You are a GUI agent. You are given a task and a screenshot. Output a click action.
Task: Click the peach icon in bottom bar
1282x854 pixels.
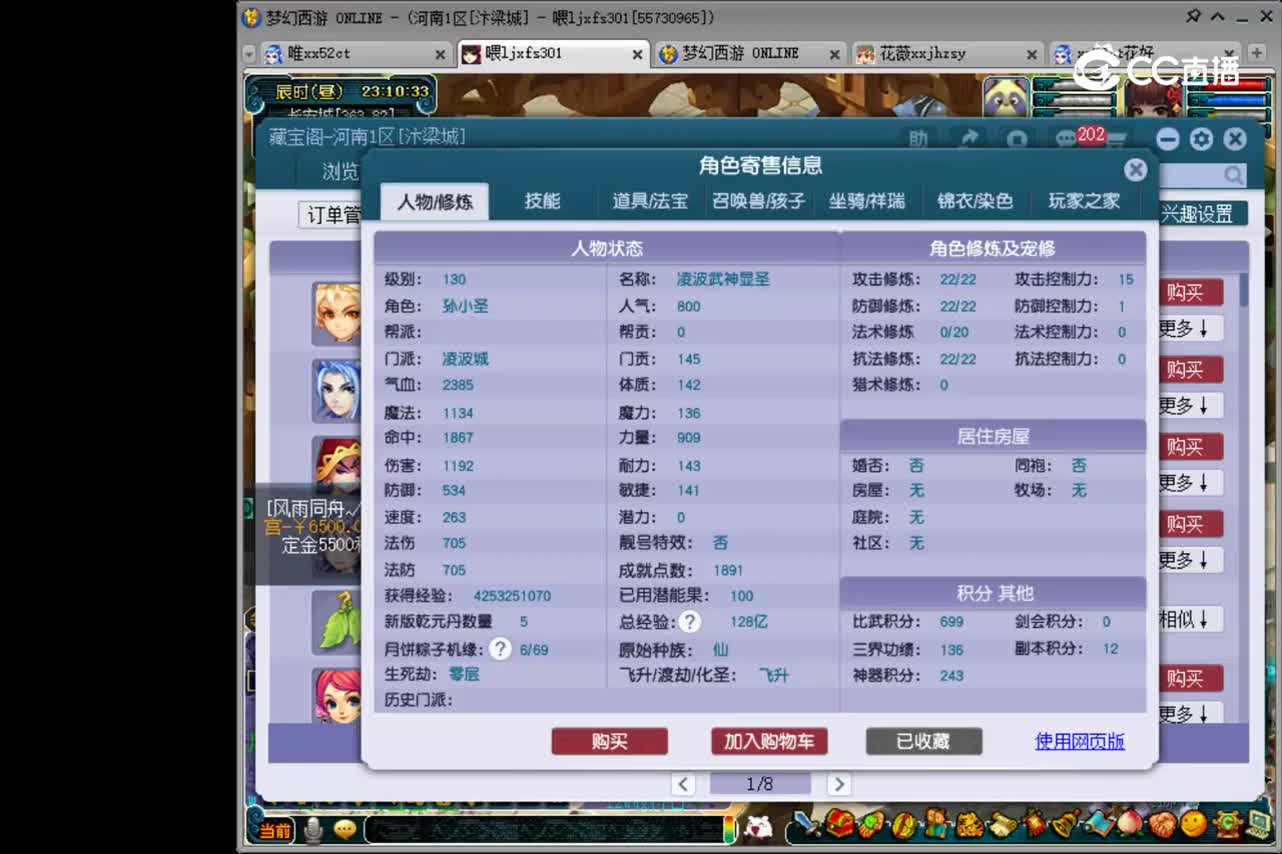[x=1130, y=824]
